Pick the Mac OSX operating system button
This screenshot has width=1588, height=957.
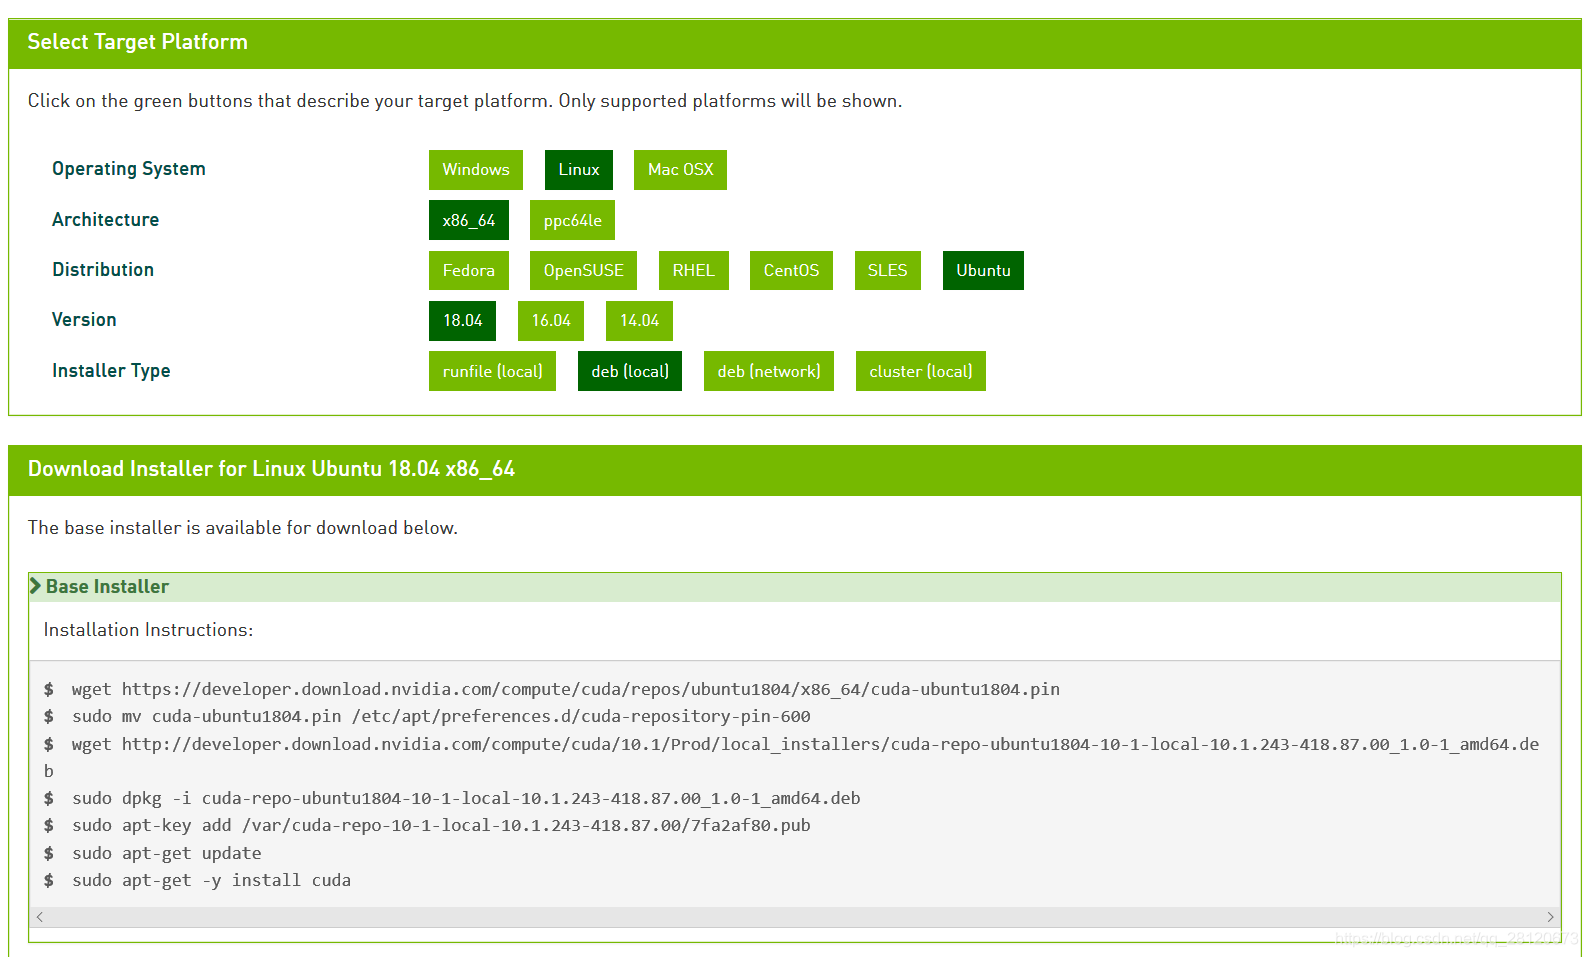click(680, 170)
